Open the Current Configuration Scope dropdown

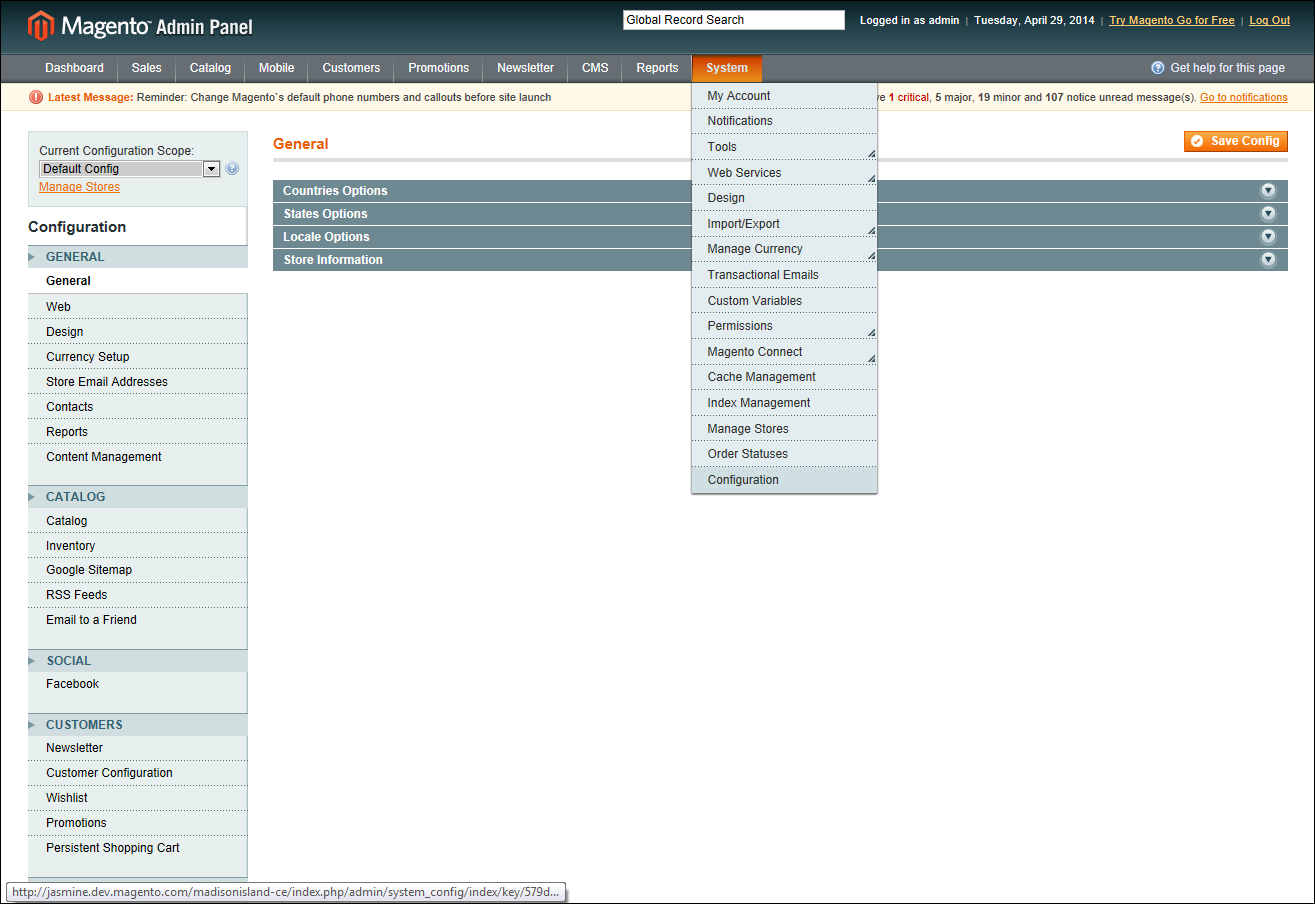click(129, 169)
